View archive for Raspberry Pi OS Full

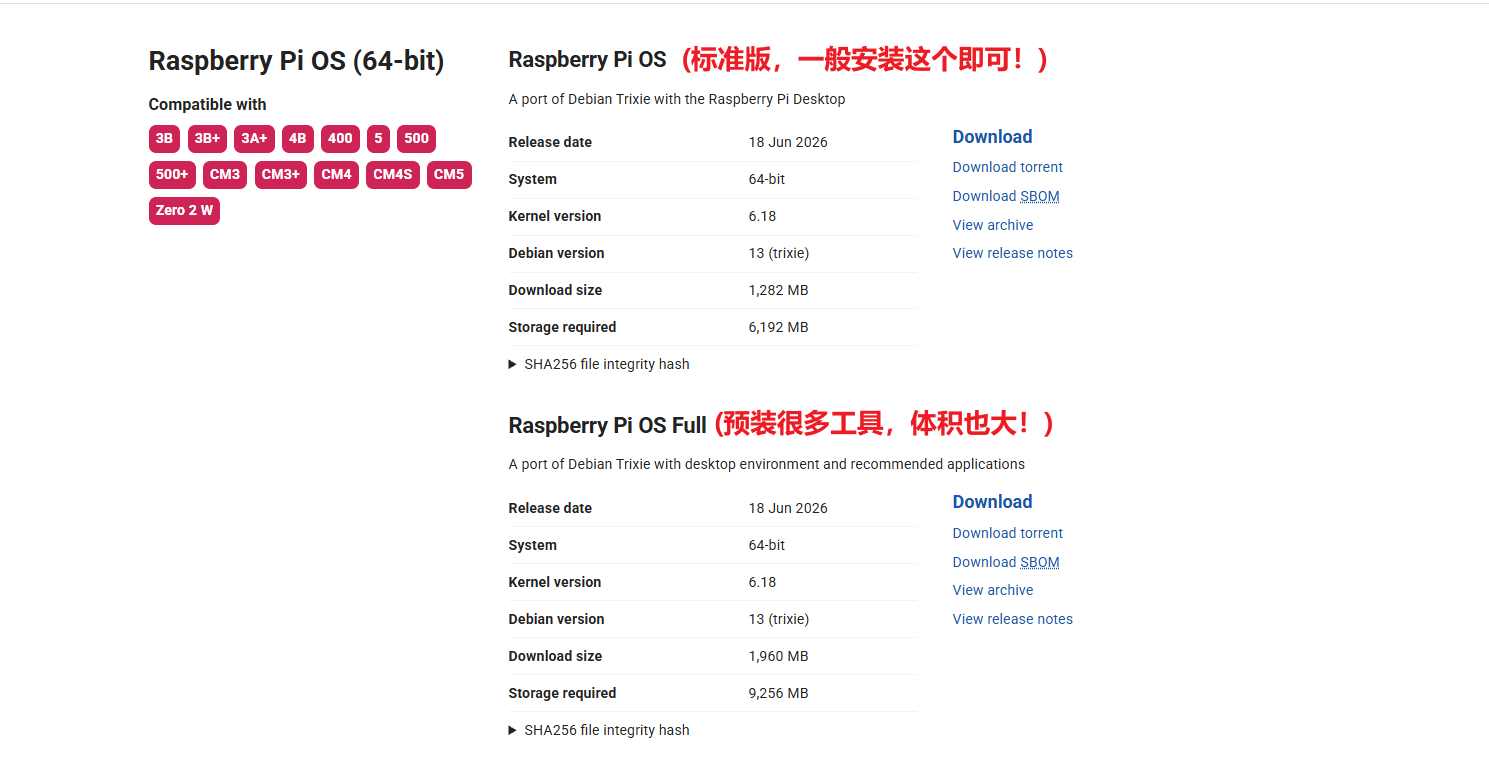pos(993,590)
